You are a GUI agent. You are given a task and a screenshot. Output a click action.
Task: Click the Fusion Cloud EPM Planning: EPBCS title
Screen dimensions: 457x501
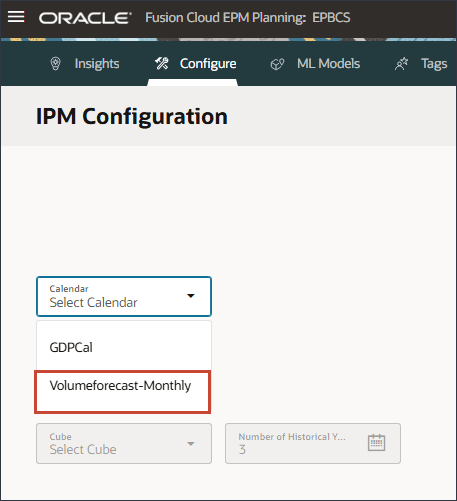(x=248, y=18)
